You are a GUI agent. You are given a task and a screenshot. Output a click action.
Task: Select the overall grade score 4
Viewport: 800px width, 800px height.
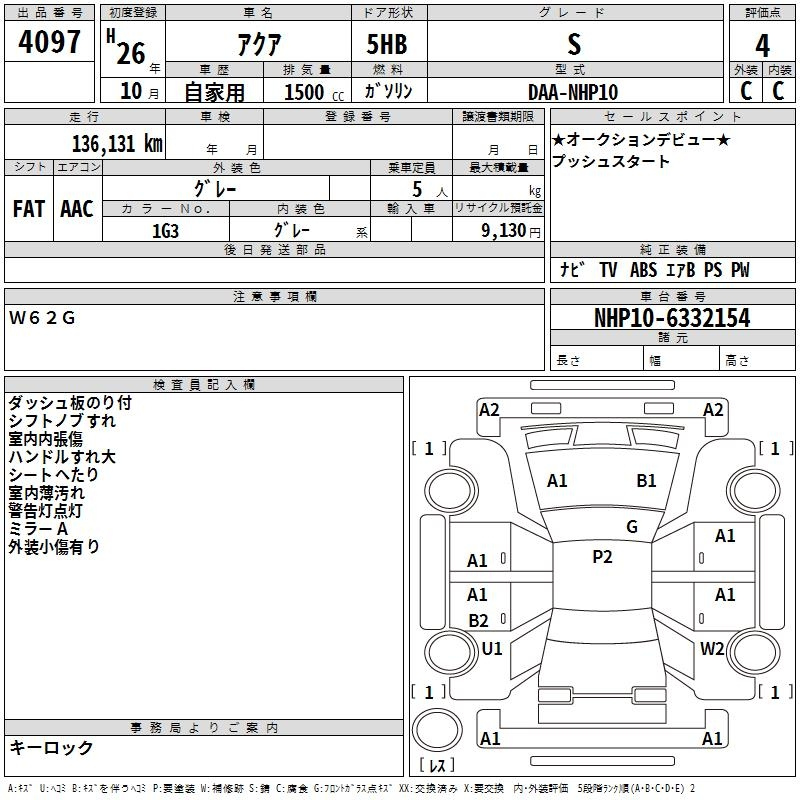pos(762,46)
